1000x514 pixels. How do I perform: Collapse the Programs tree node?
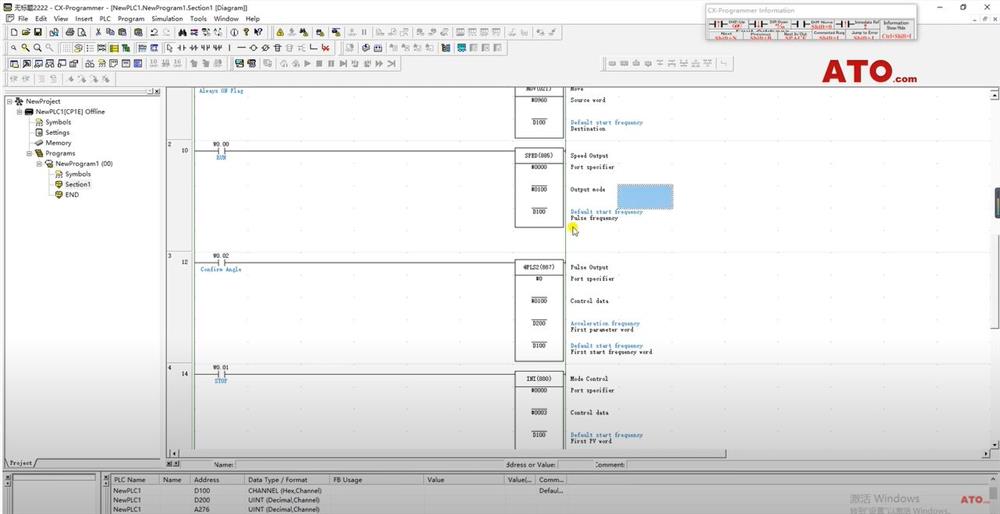point(30,153)
